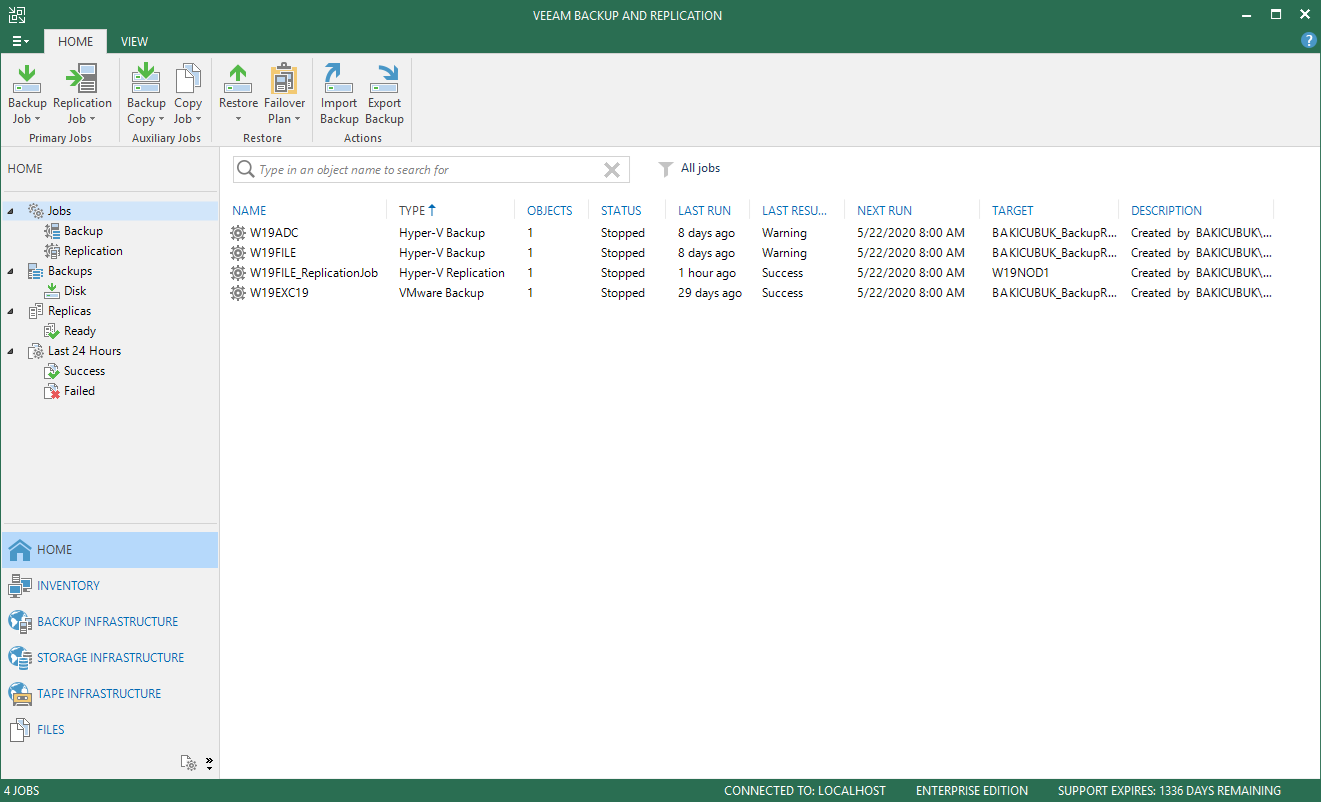Click in the object name search field
1321x802 pixels.
coord(430,170)
